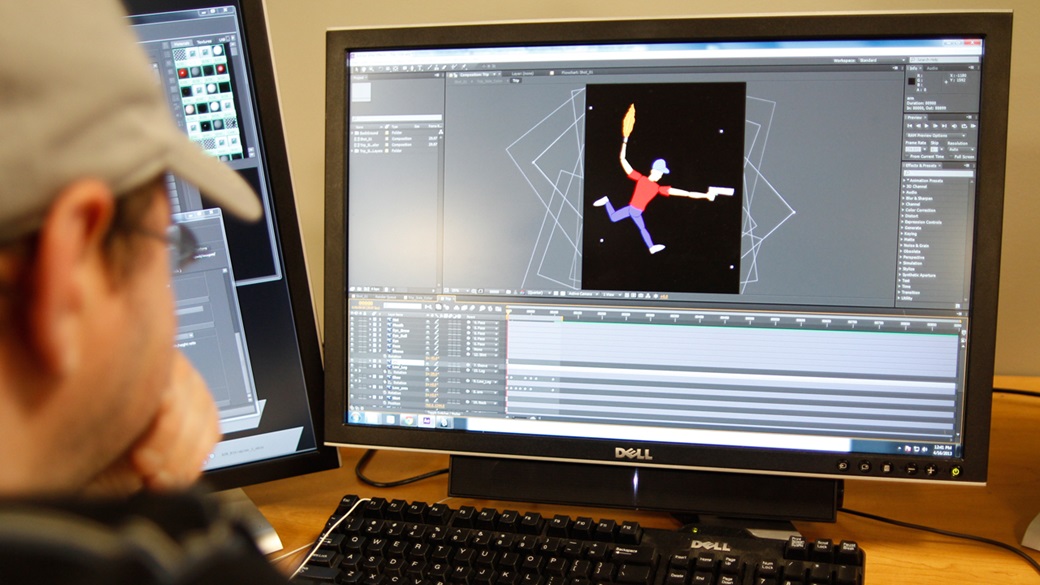Open the Windows Start button

[356, 419]
